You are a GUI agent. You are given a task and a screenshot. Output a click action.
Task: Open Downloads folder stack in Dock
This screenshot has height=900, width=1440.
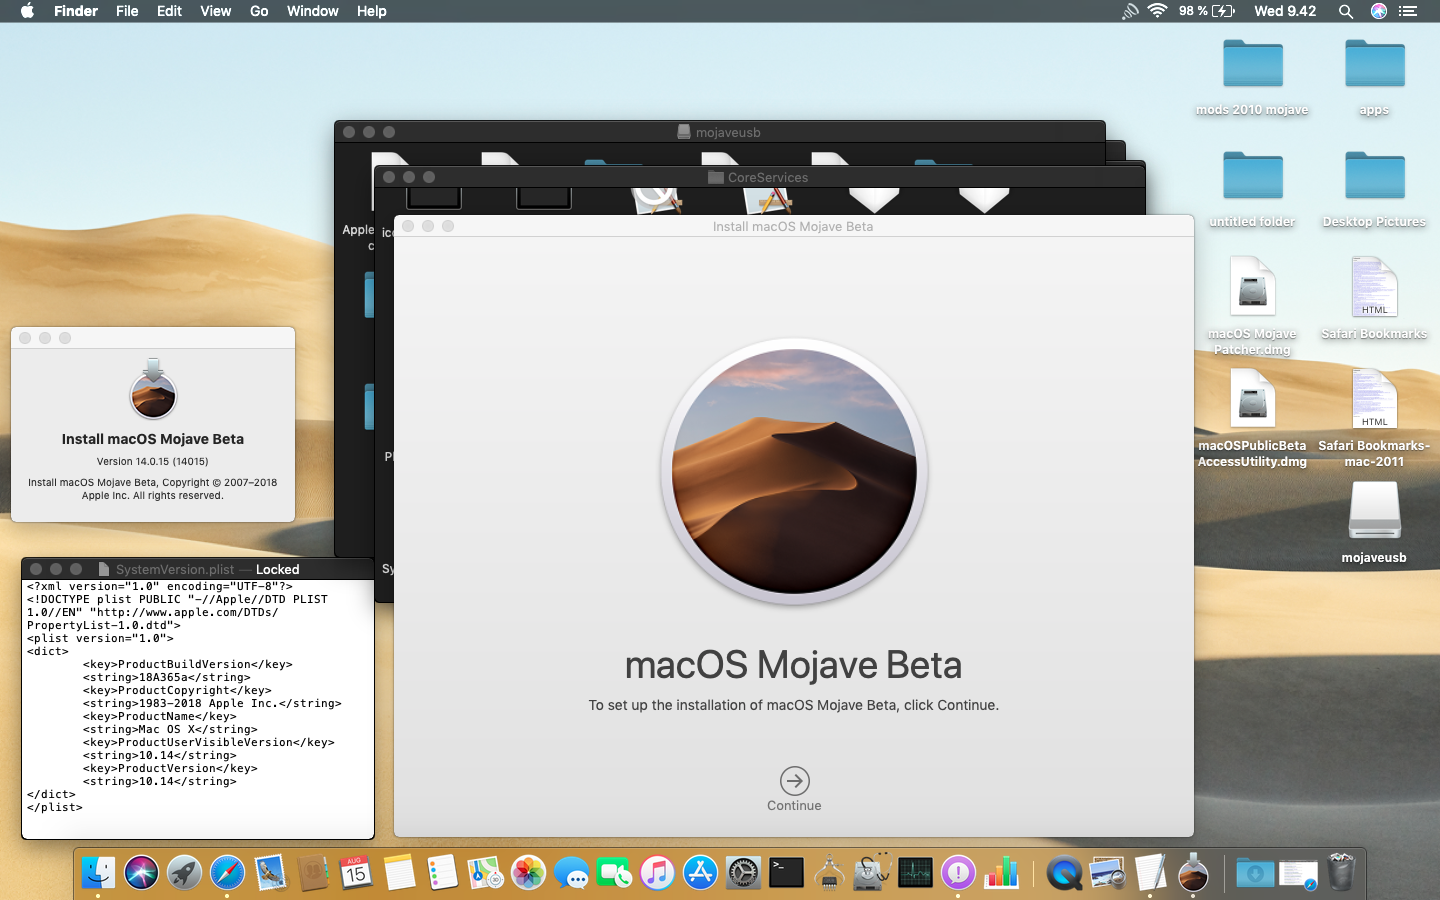(1255, 872)
